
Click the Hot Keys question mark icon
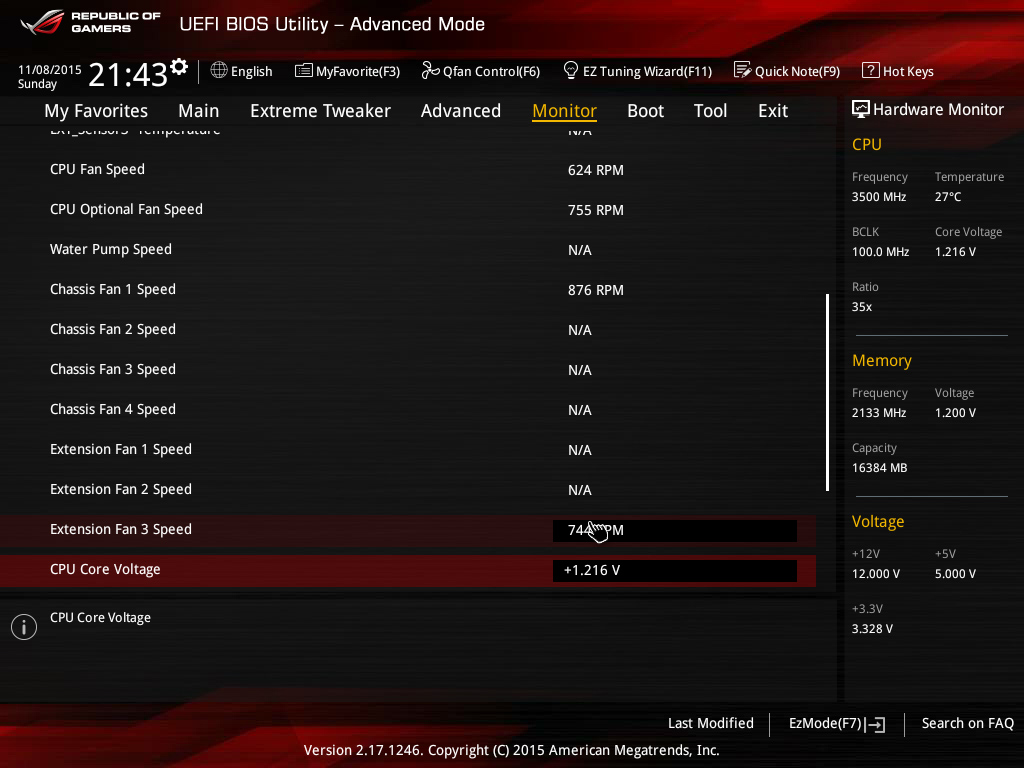click(871, 71)
